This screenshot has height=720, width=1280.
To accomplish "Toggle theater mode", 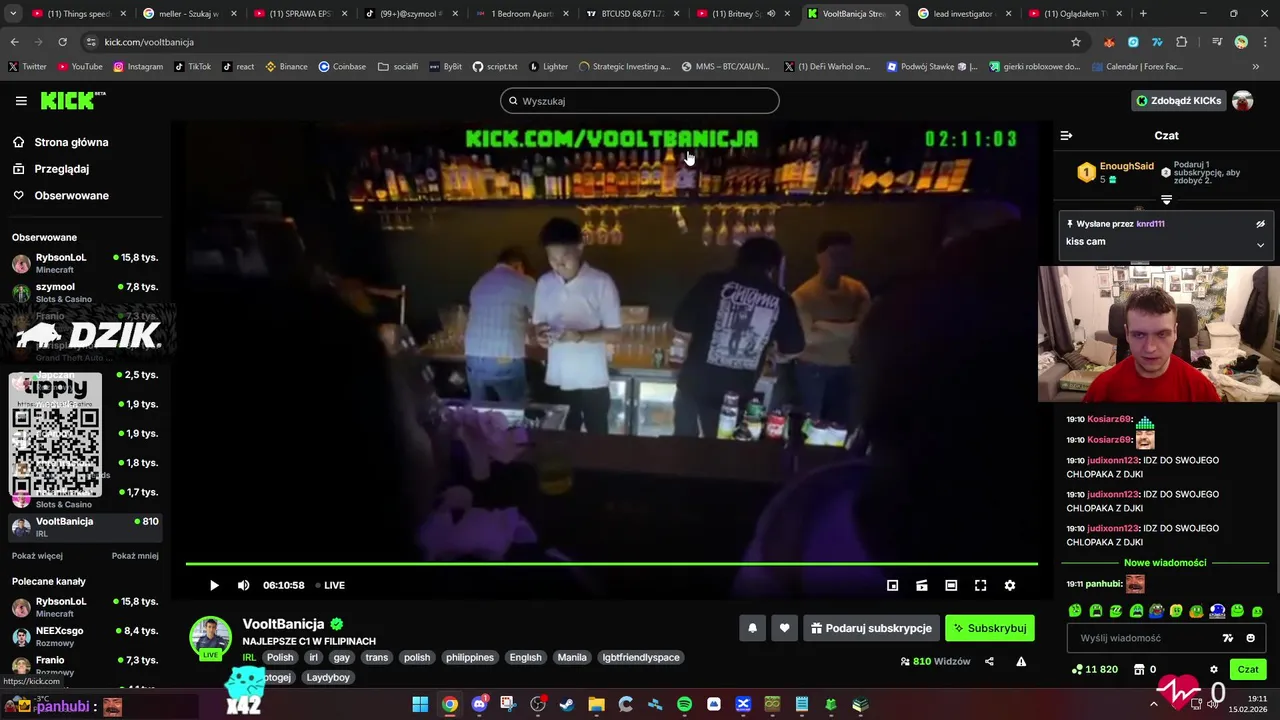I will (951, 585).
